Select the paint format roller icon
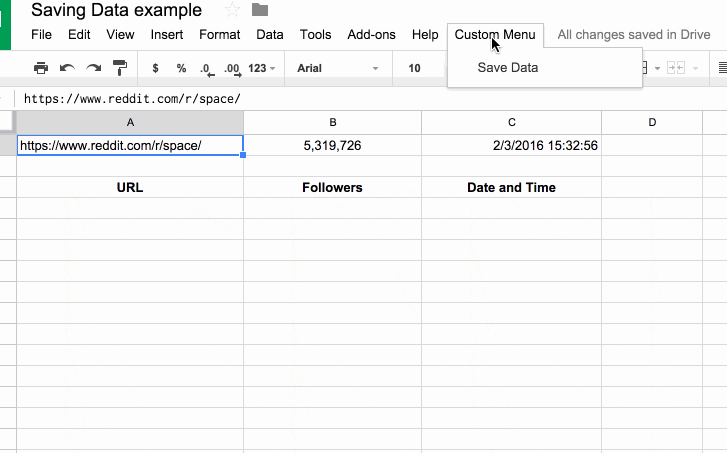 click(x=120, y=68)
